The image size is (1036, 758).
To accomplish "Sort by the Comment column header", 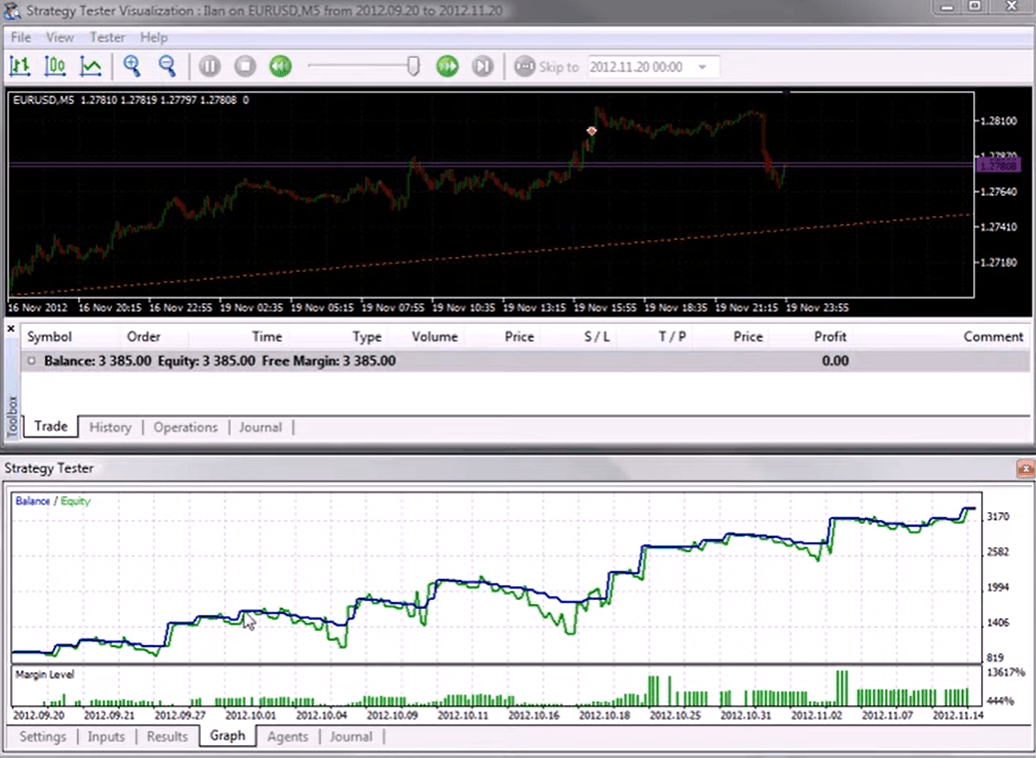I will click(x=993, y=336).
